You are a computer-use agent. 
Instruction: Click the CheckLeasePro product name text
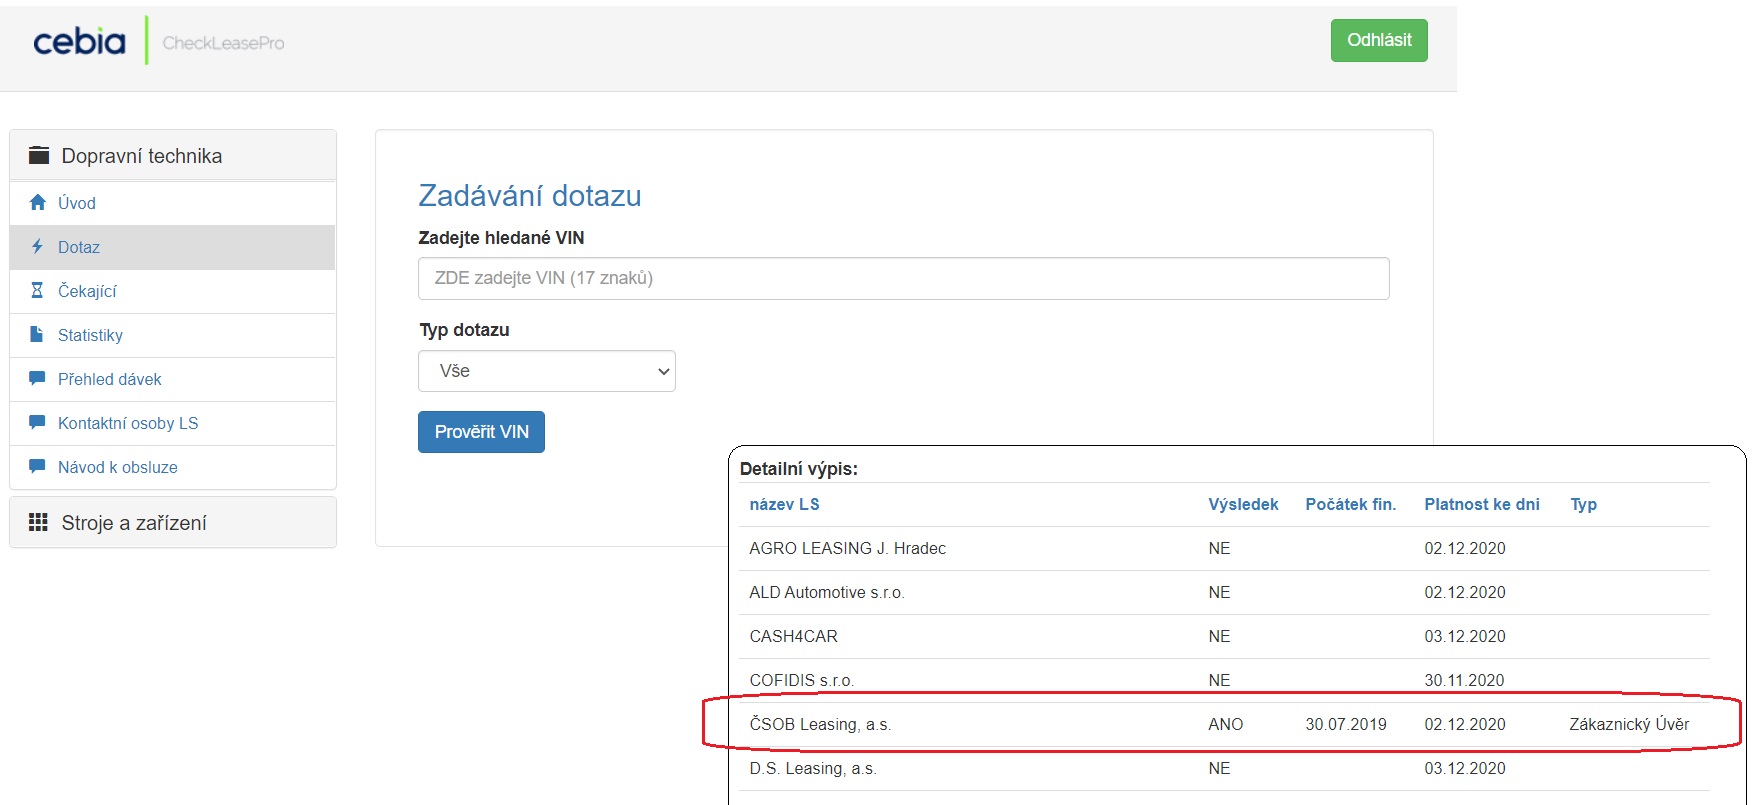tap(223, 43)
